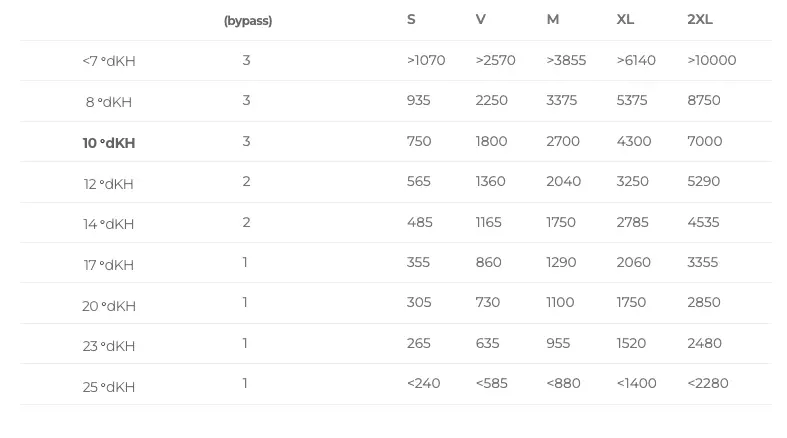Click bypass value for 12 °dKH row
This screenshot has height=438, width=787.
pyautogui.click(x=246, y=182)
